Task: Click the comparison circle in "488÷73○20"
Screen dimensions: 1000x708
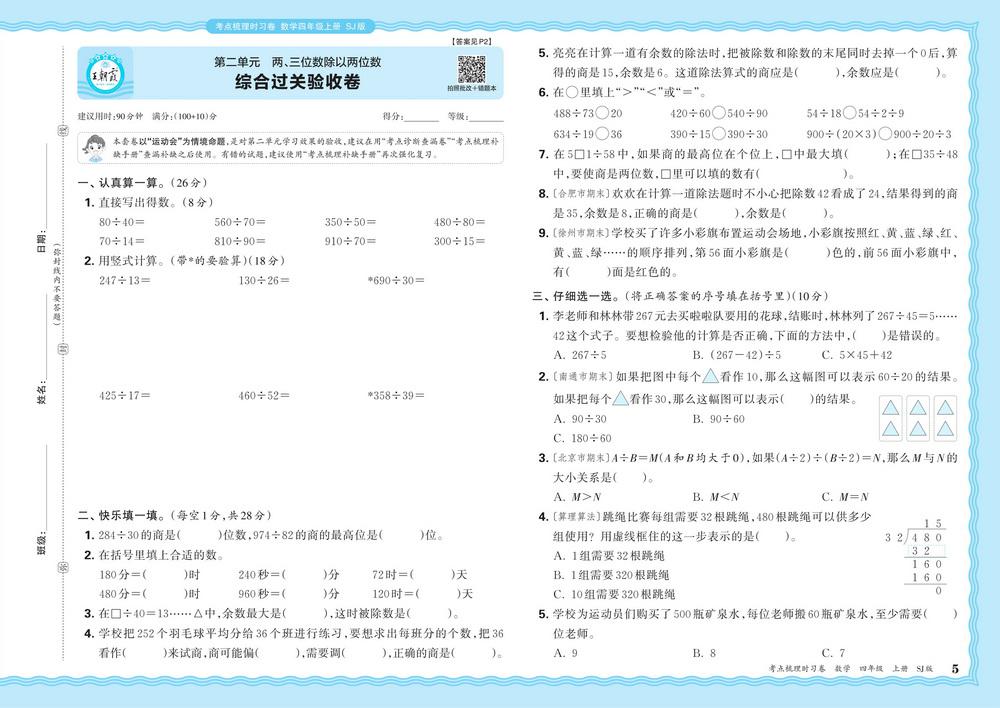Action: pos(601,113)
